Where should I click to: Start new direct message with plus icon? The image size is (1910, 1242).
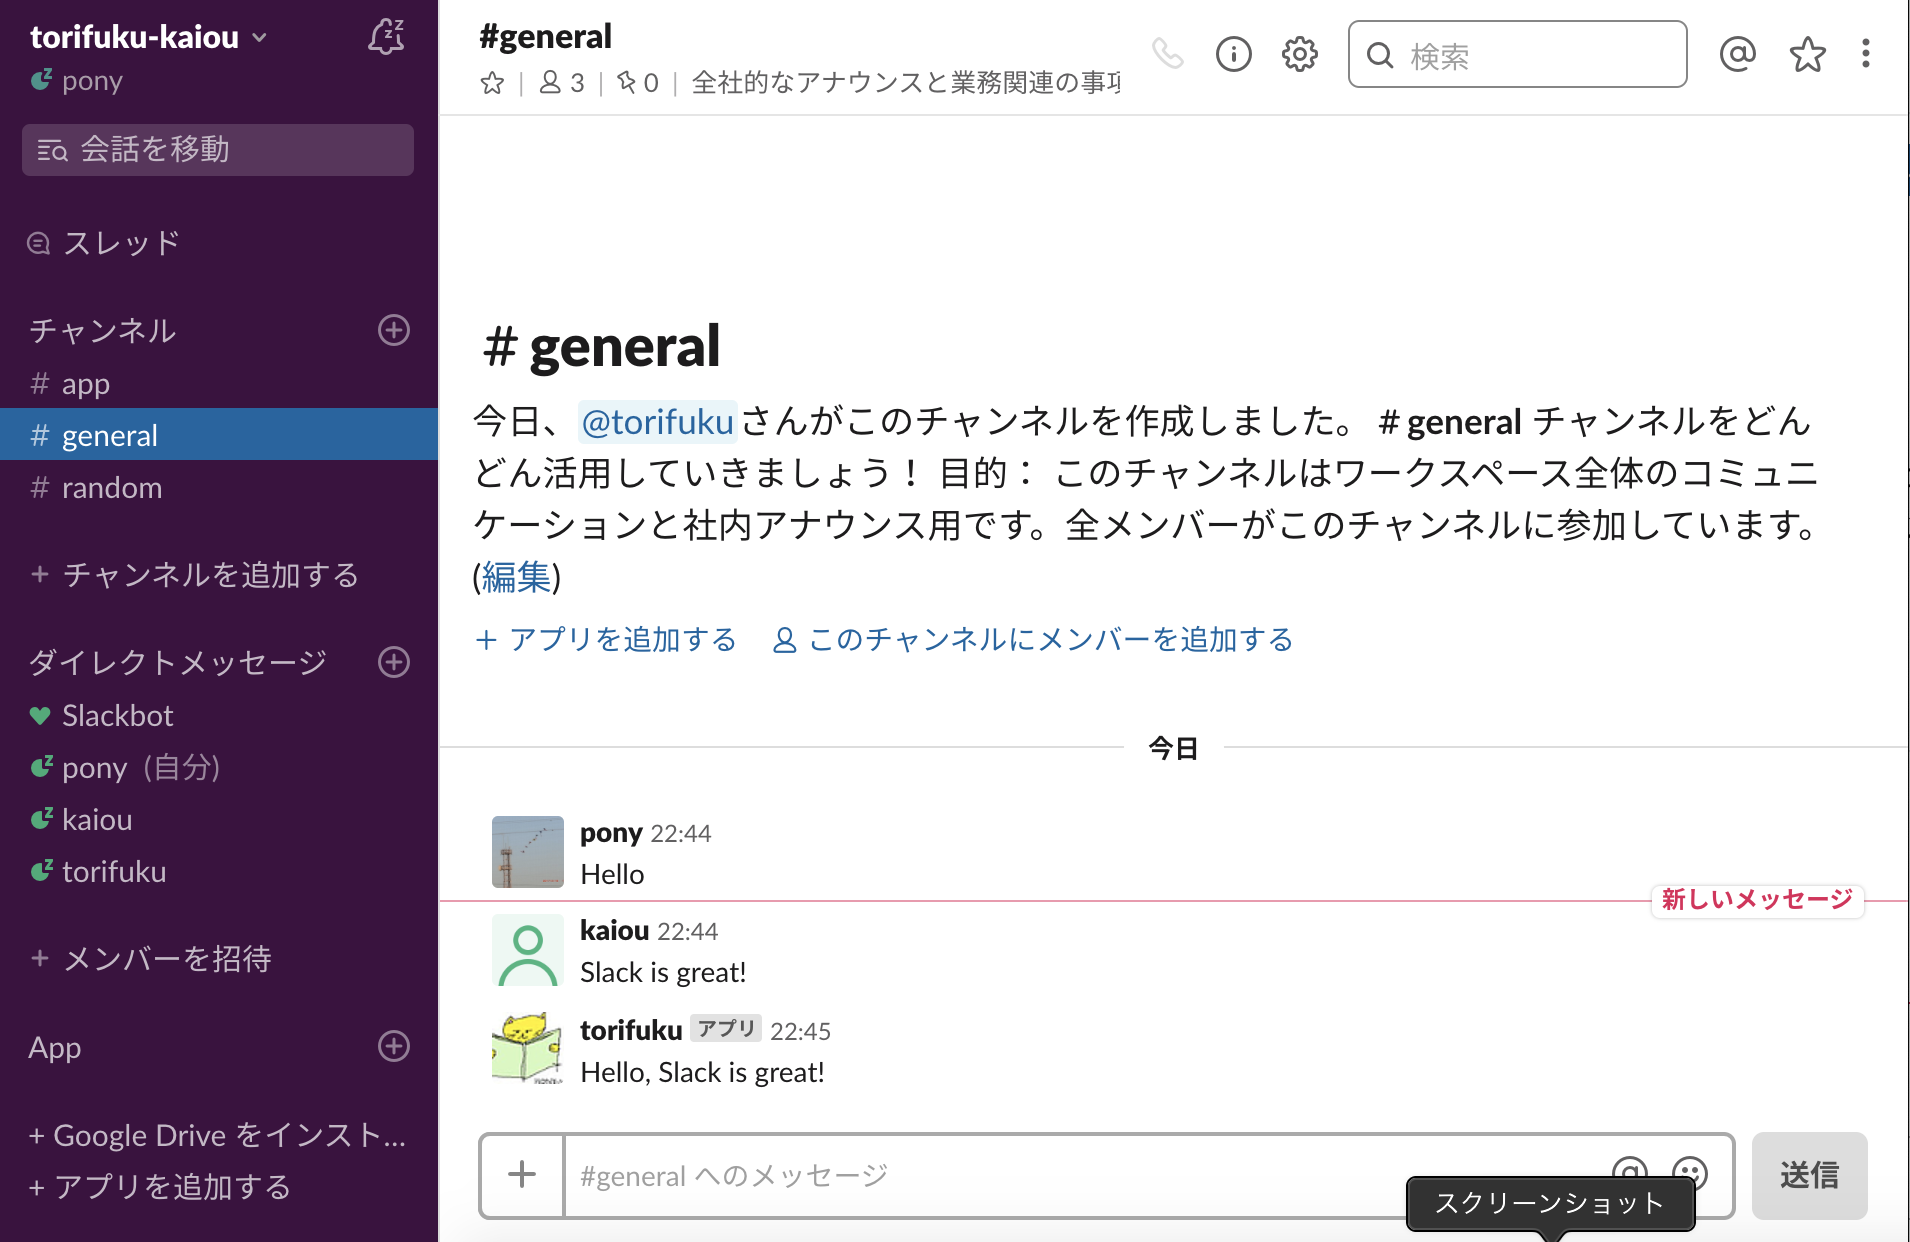click(x=394, y=662)
